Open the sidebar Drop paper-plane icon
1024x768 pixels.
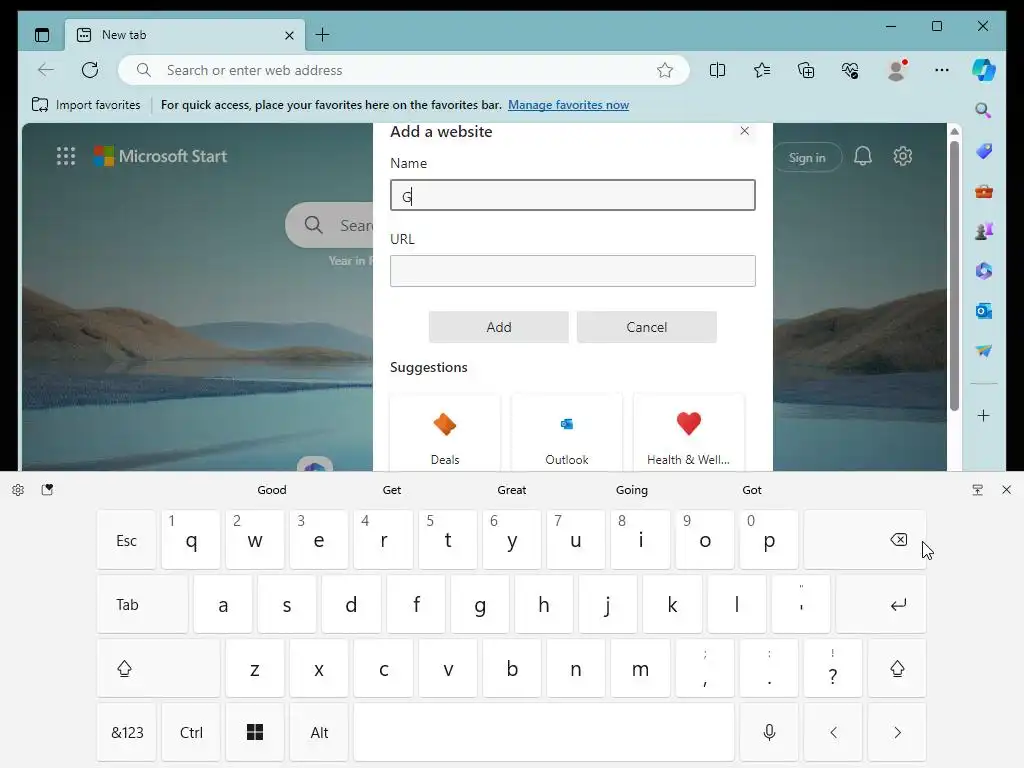tap(984, 351)
